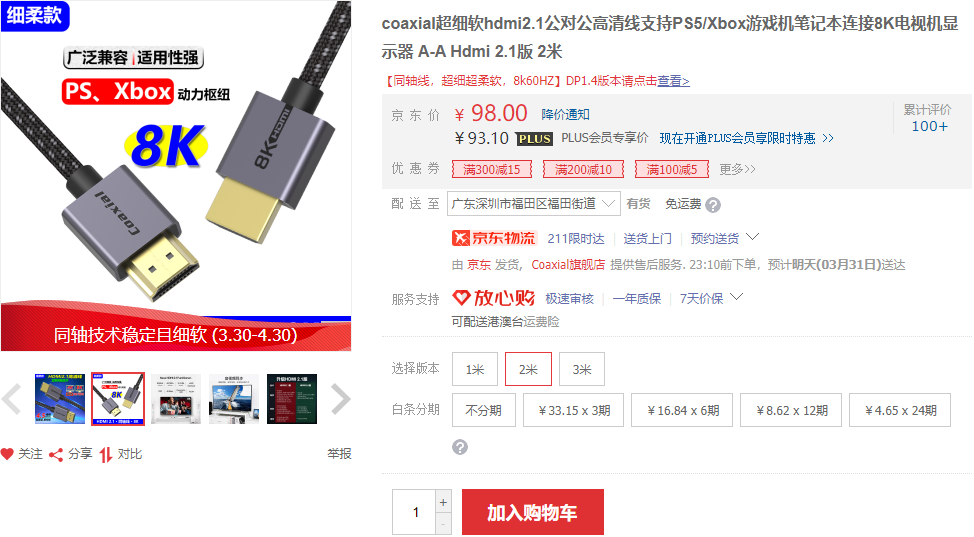Click the 满200减10 coupon

click(583, 169)
